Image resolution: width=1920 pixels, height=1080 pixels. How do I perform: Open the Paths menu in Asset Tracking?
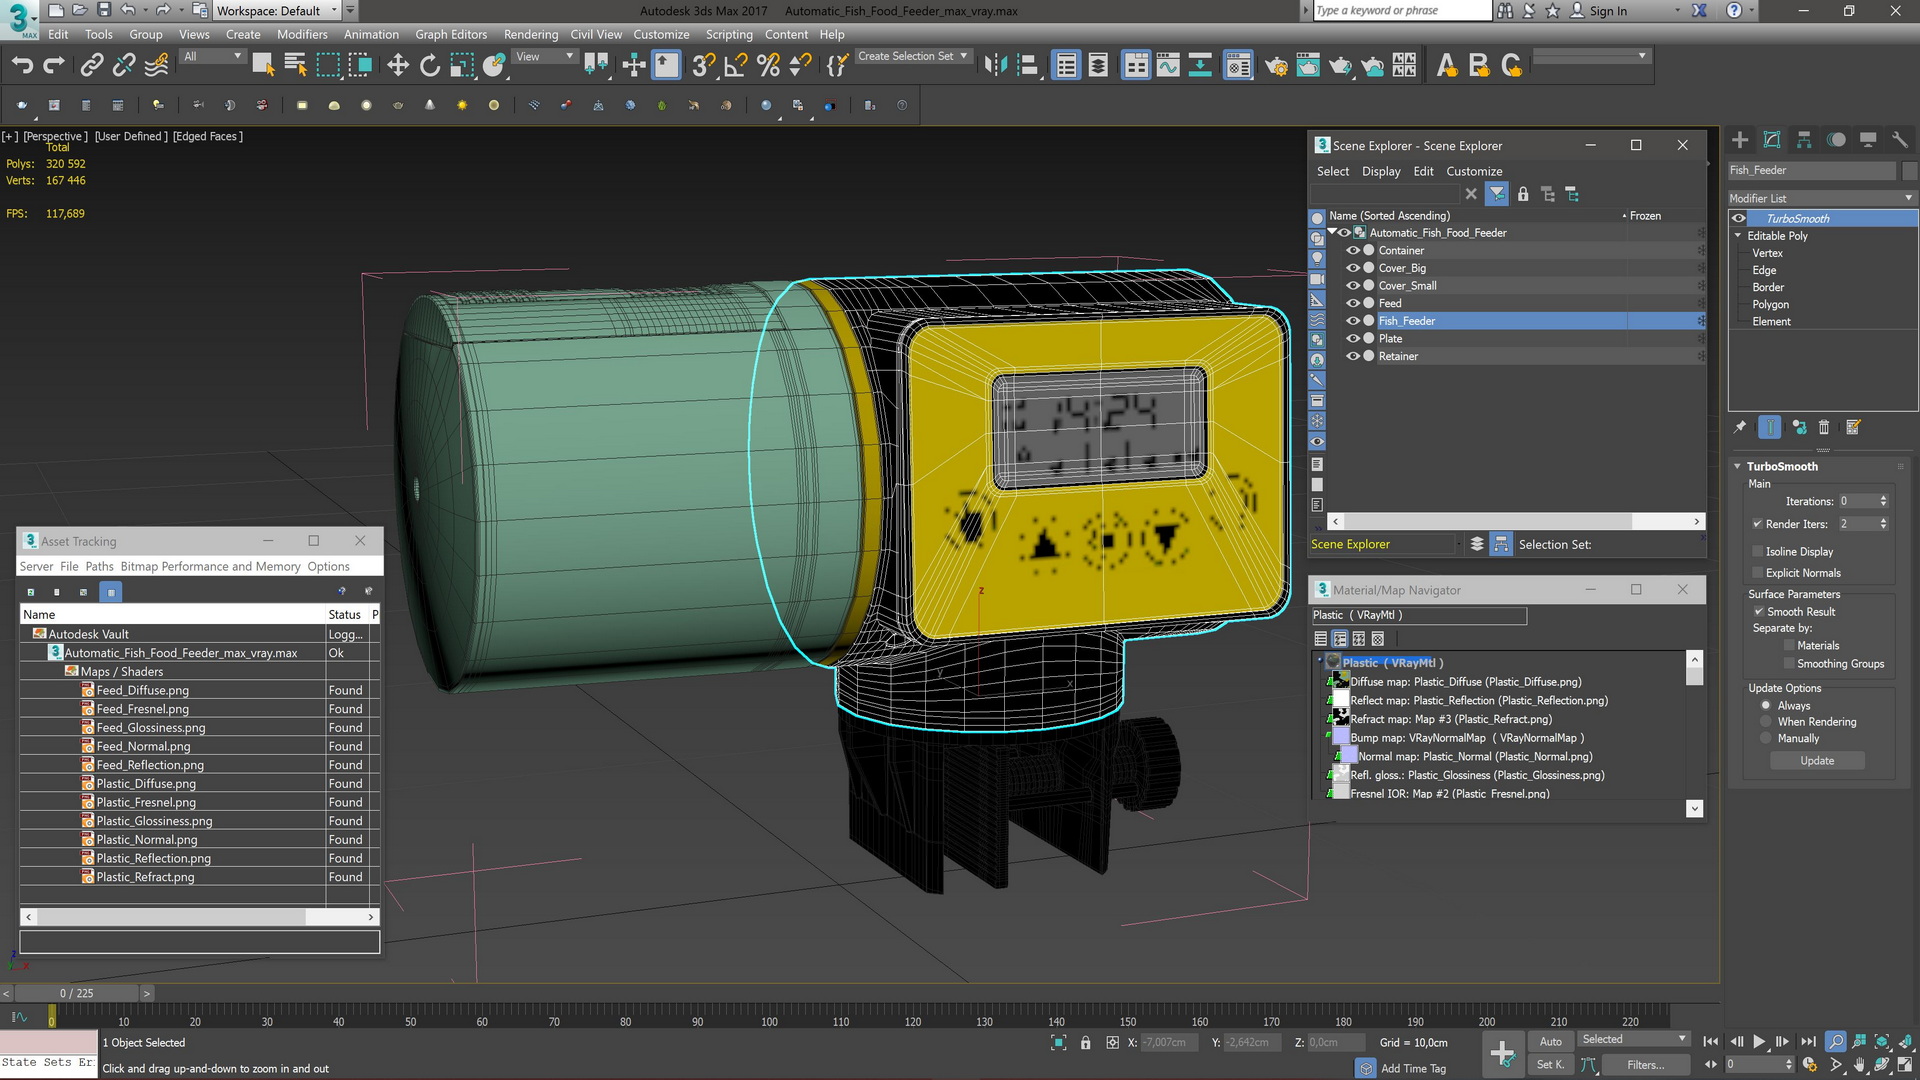99,567
